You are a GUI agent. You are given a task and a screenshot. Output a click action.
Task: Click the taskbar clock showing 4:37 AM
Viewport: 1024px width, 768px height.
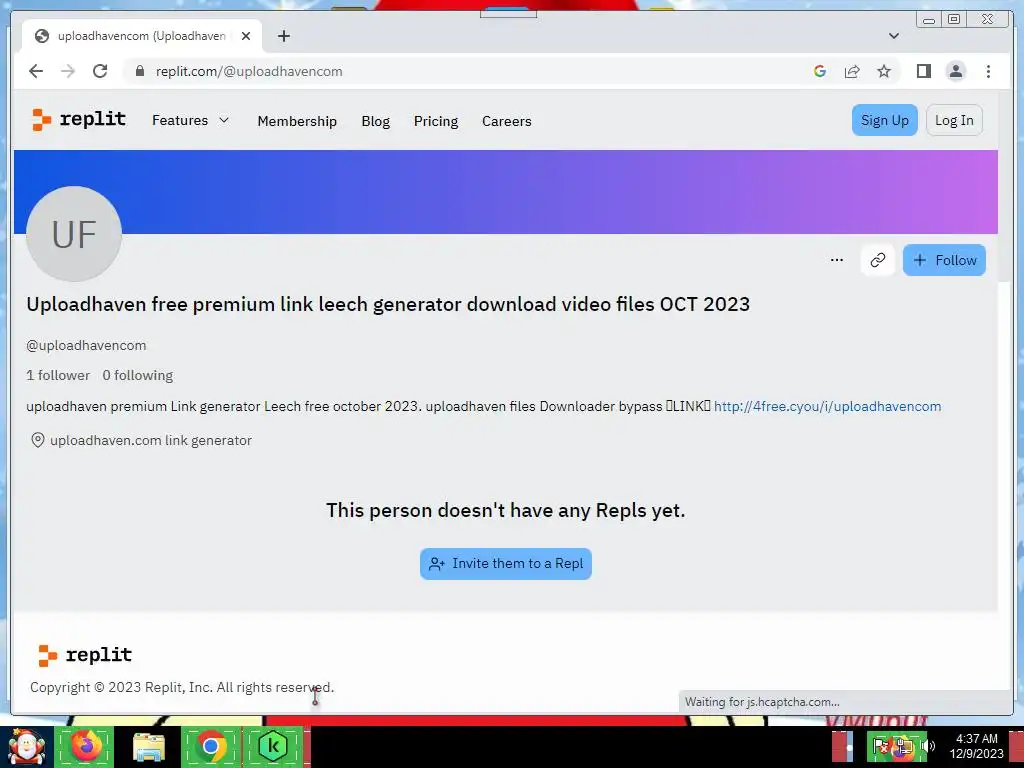tap(976, 746)
